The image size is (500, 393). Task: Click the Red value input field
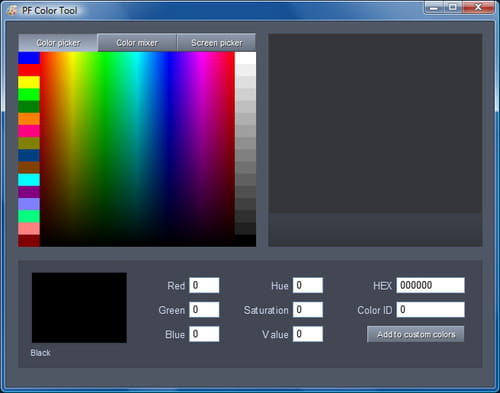[x=204, y=285]
